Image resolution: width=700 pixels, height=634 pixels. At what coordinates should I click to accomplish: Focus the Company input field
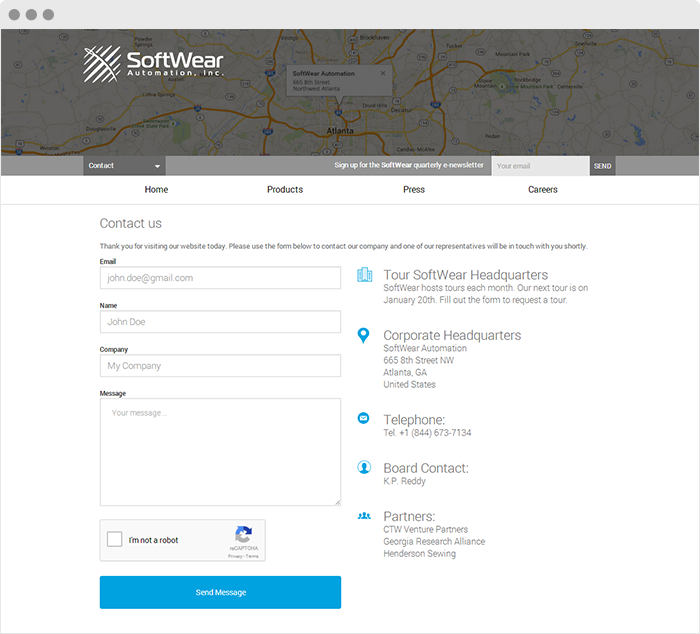(221, 366)
